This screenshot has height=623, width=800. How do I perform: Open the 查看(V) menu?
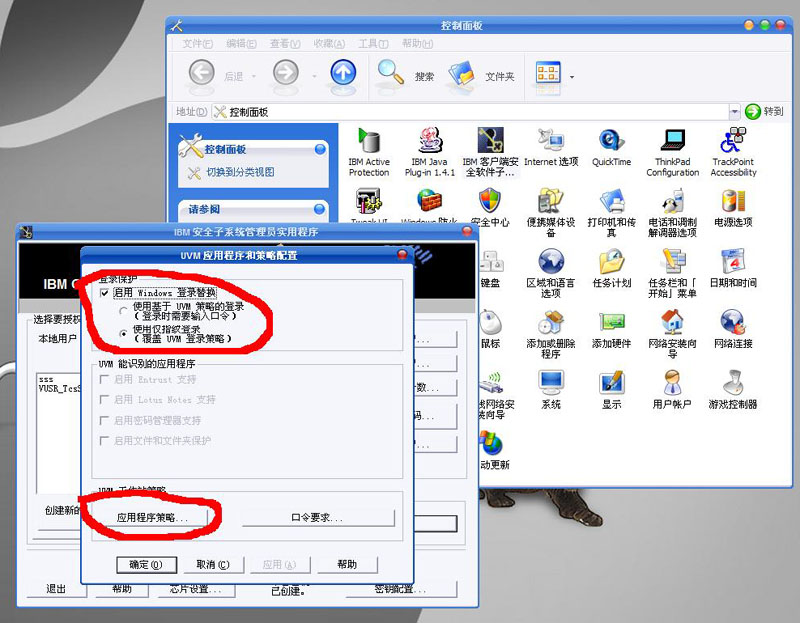coord(285,44)
